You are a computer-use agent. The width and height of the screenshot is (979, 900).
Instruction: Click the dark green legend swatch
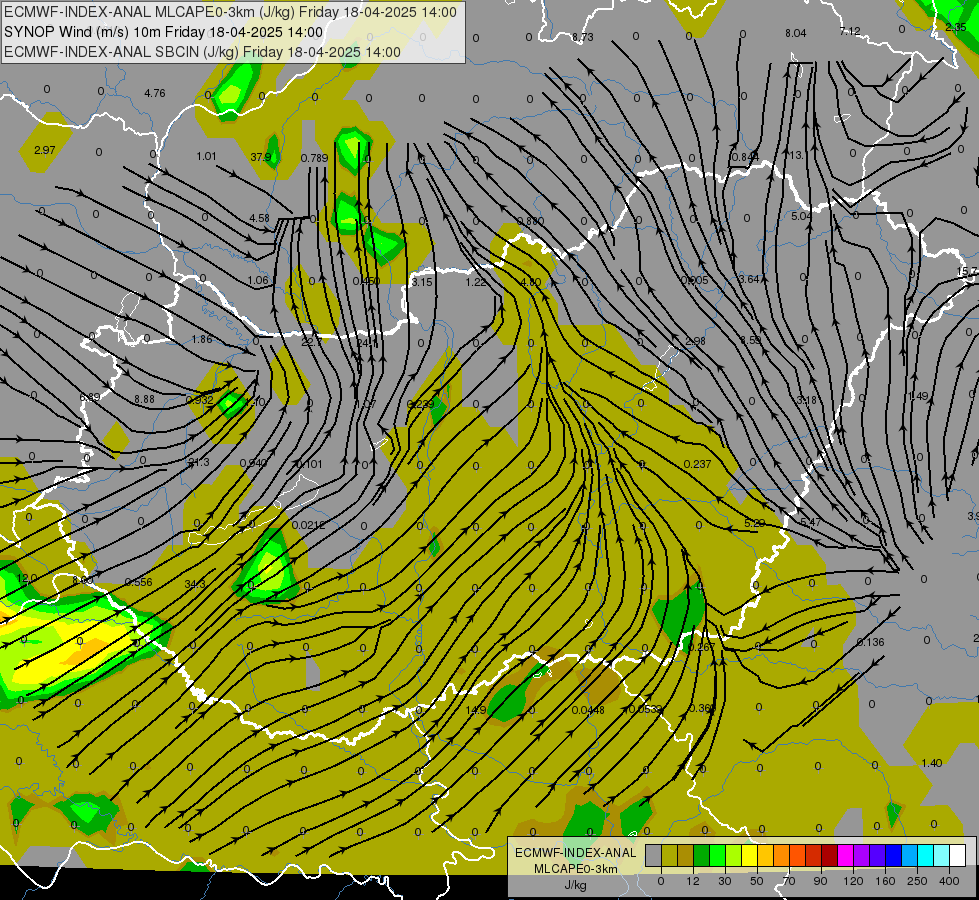click(x=701, y=855)
